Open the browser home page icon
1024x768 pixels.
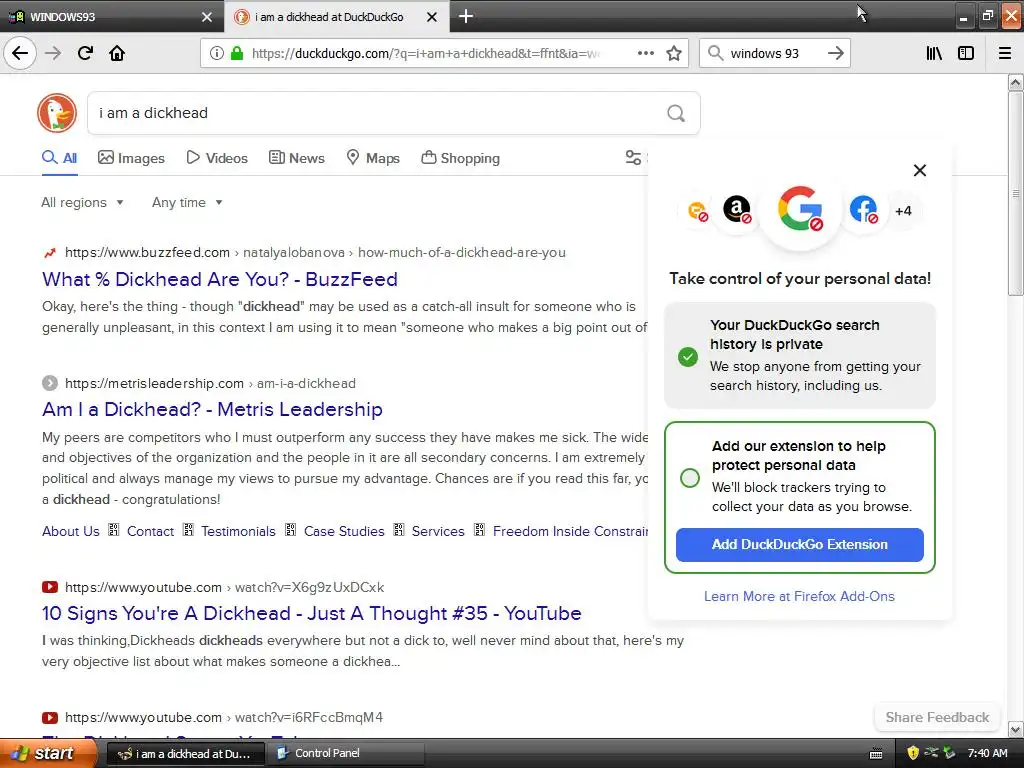[x=117, y=53]
